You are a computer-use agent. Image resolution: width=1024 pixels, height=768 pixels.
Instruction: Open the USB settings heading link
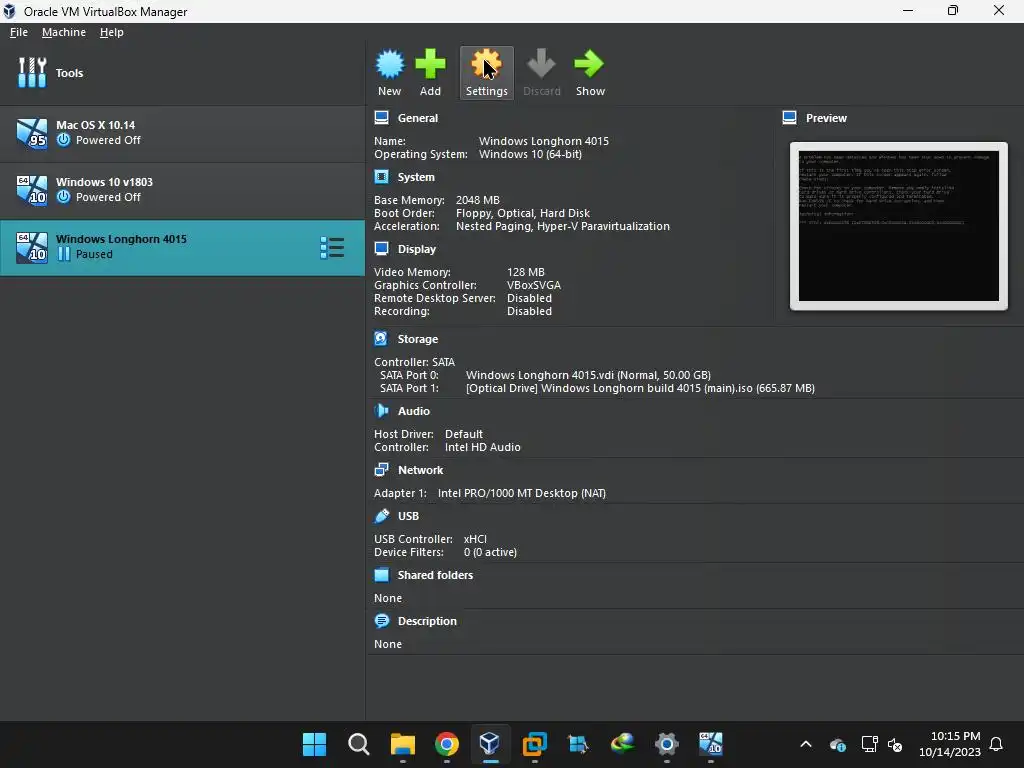(x=408, y=516)
